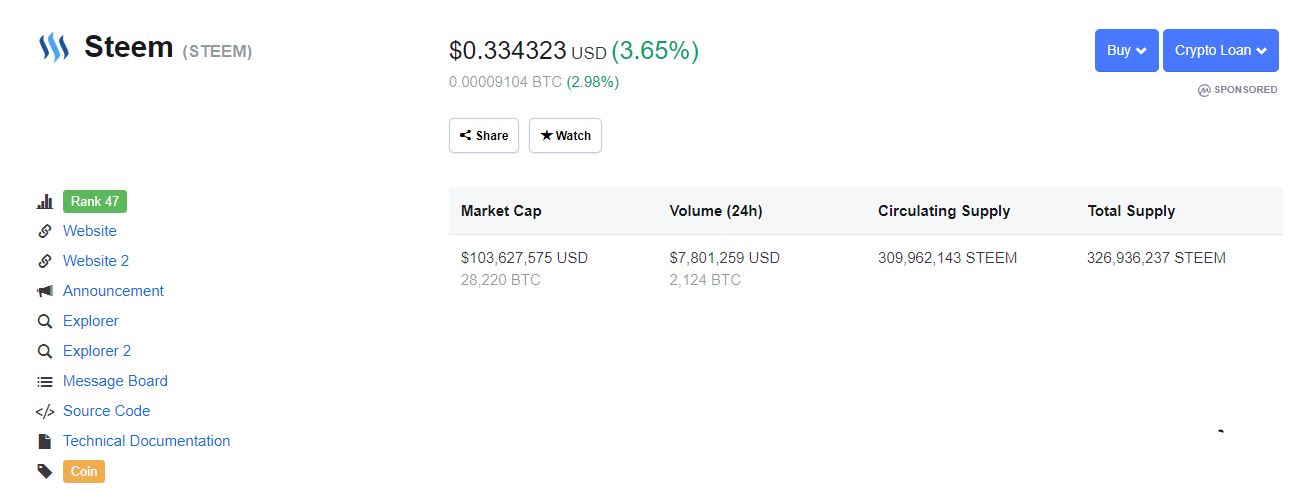Click the megaphone Announcement icon

tap(44, 291)
